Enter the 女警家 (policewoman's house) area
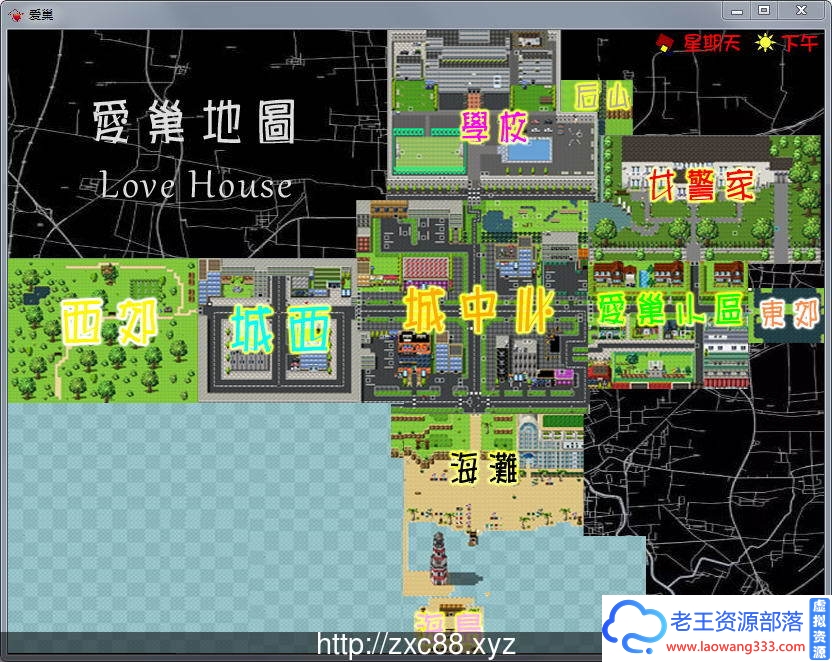Image resolution: width=832 pixels, height=662 pixels. (x=699, y=185)
